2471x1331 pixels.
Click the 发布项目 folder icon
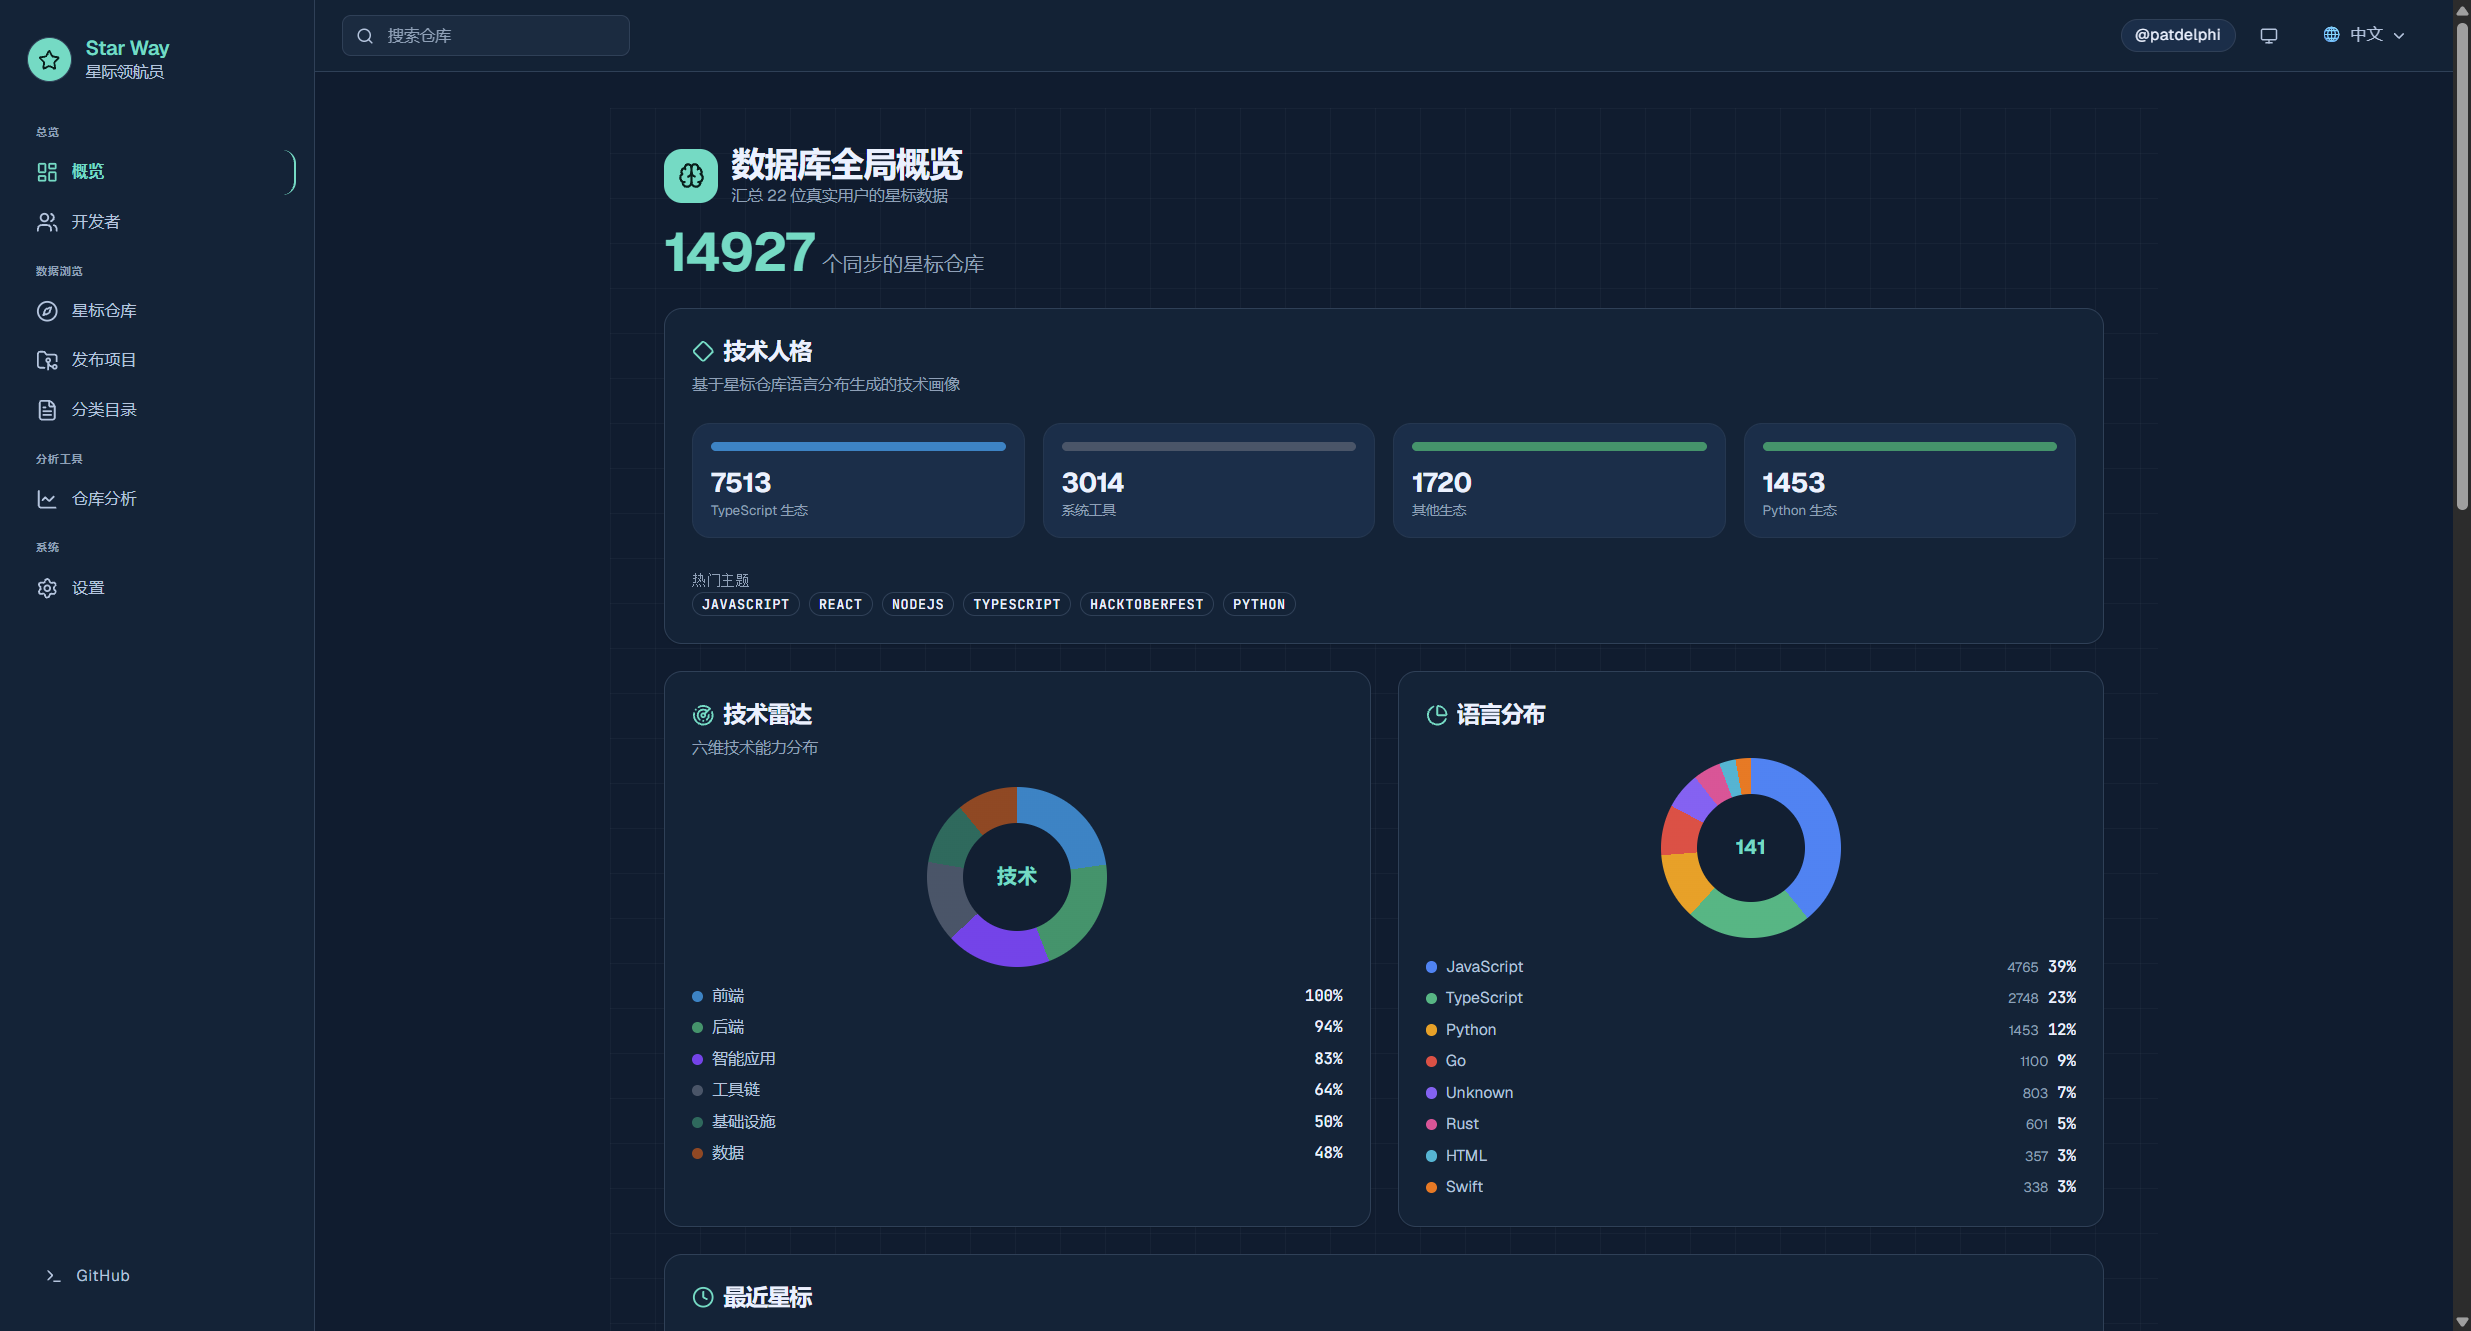click(x=47, y=360)
